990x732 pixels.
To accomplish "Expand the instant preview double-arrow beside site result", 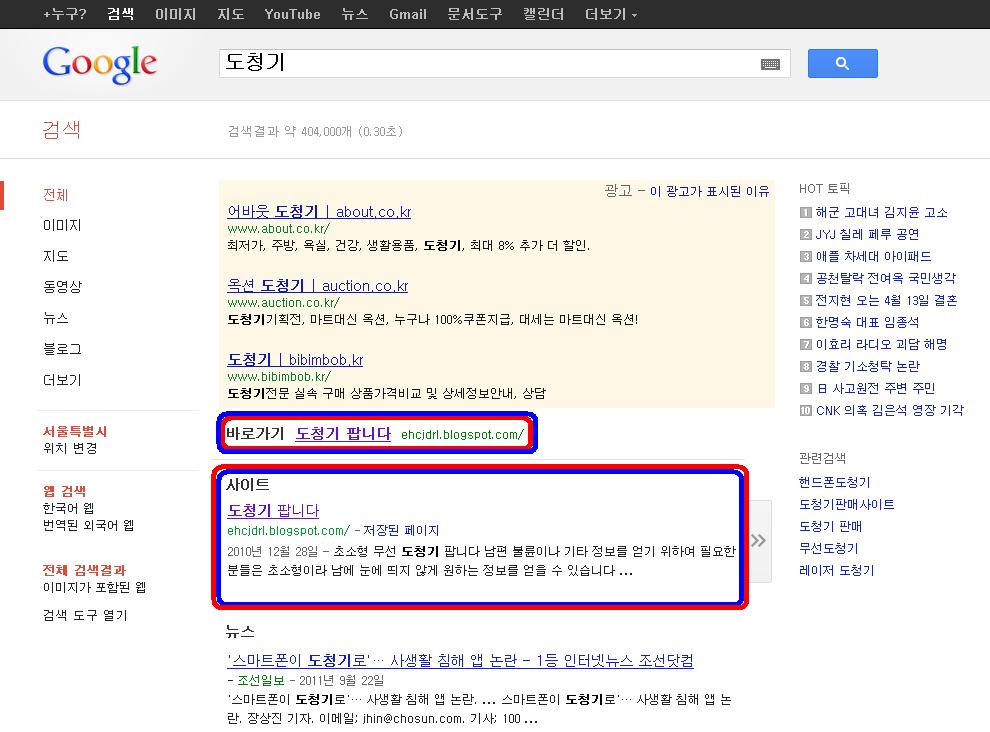I will (759, 541).
